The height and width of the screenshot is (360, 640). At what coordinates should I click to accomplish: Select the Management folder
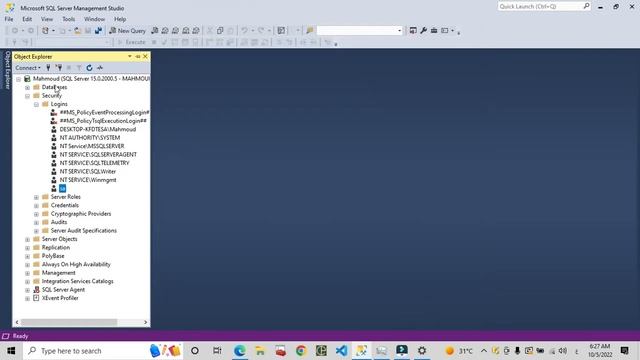pyautogui.click(x=58, y=273)
